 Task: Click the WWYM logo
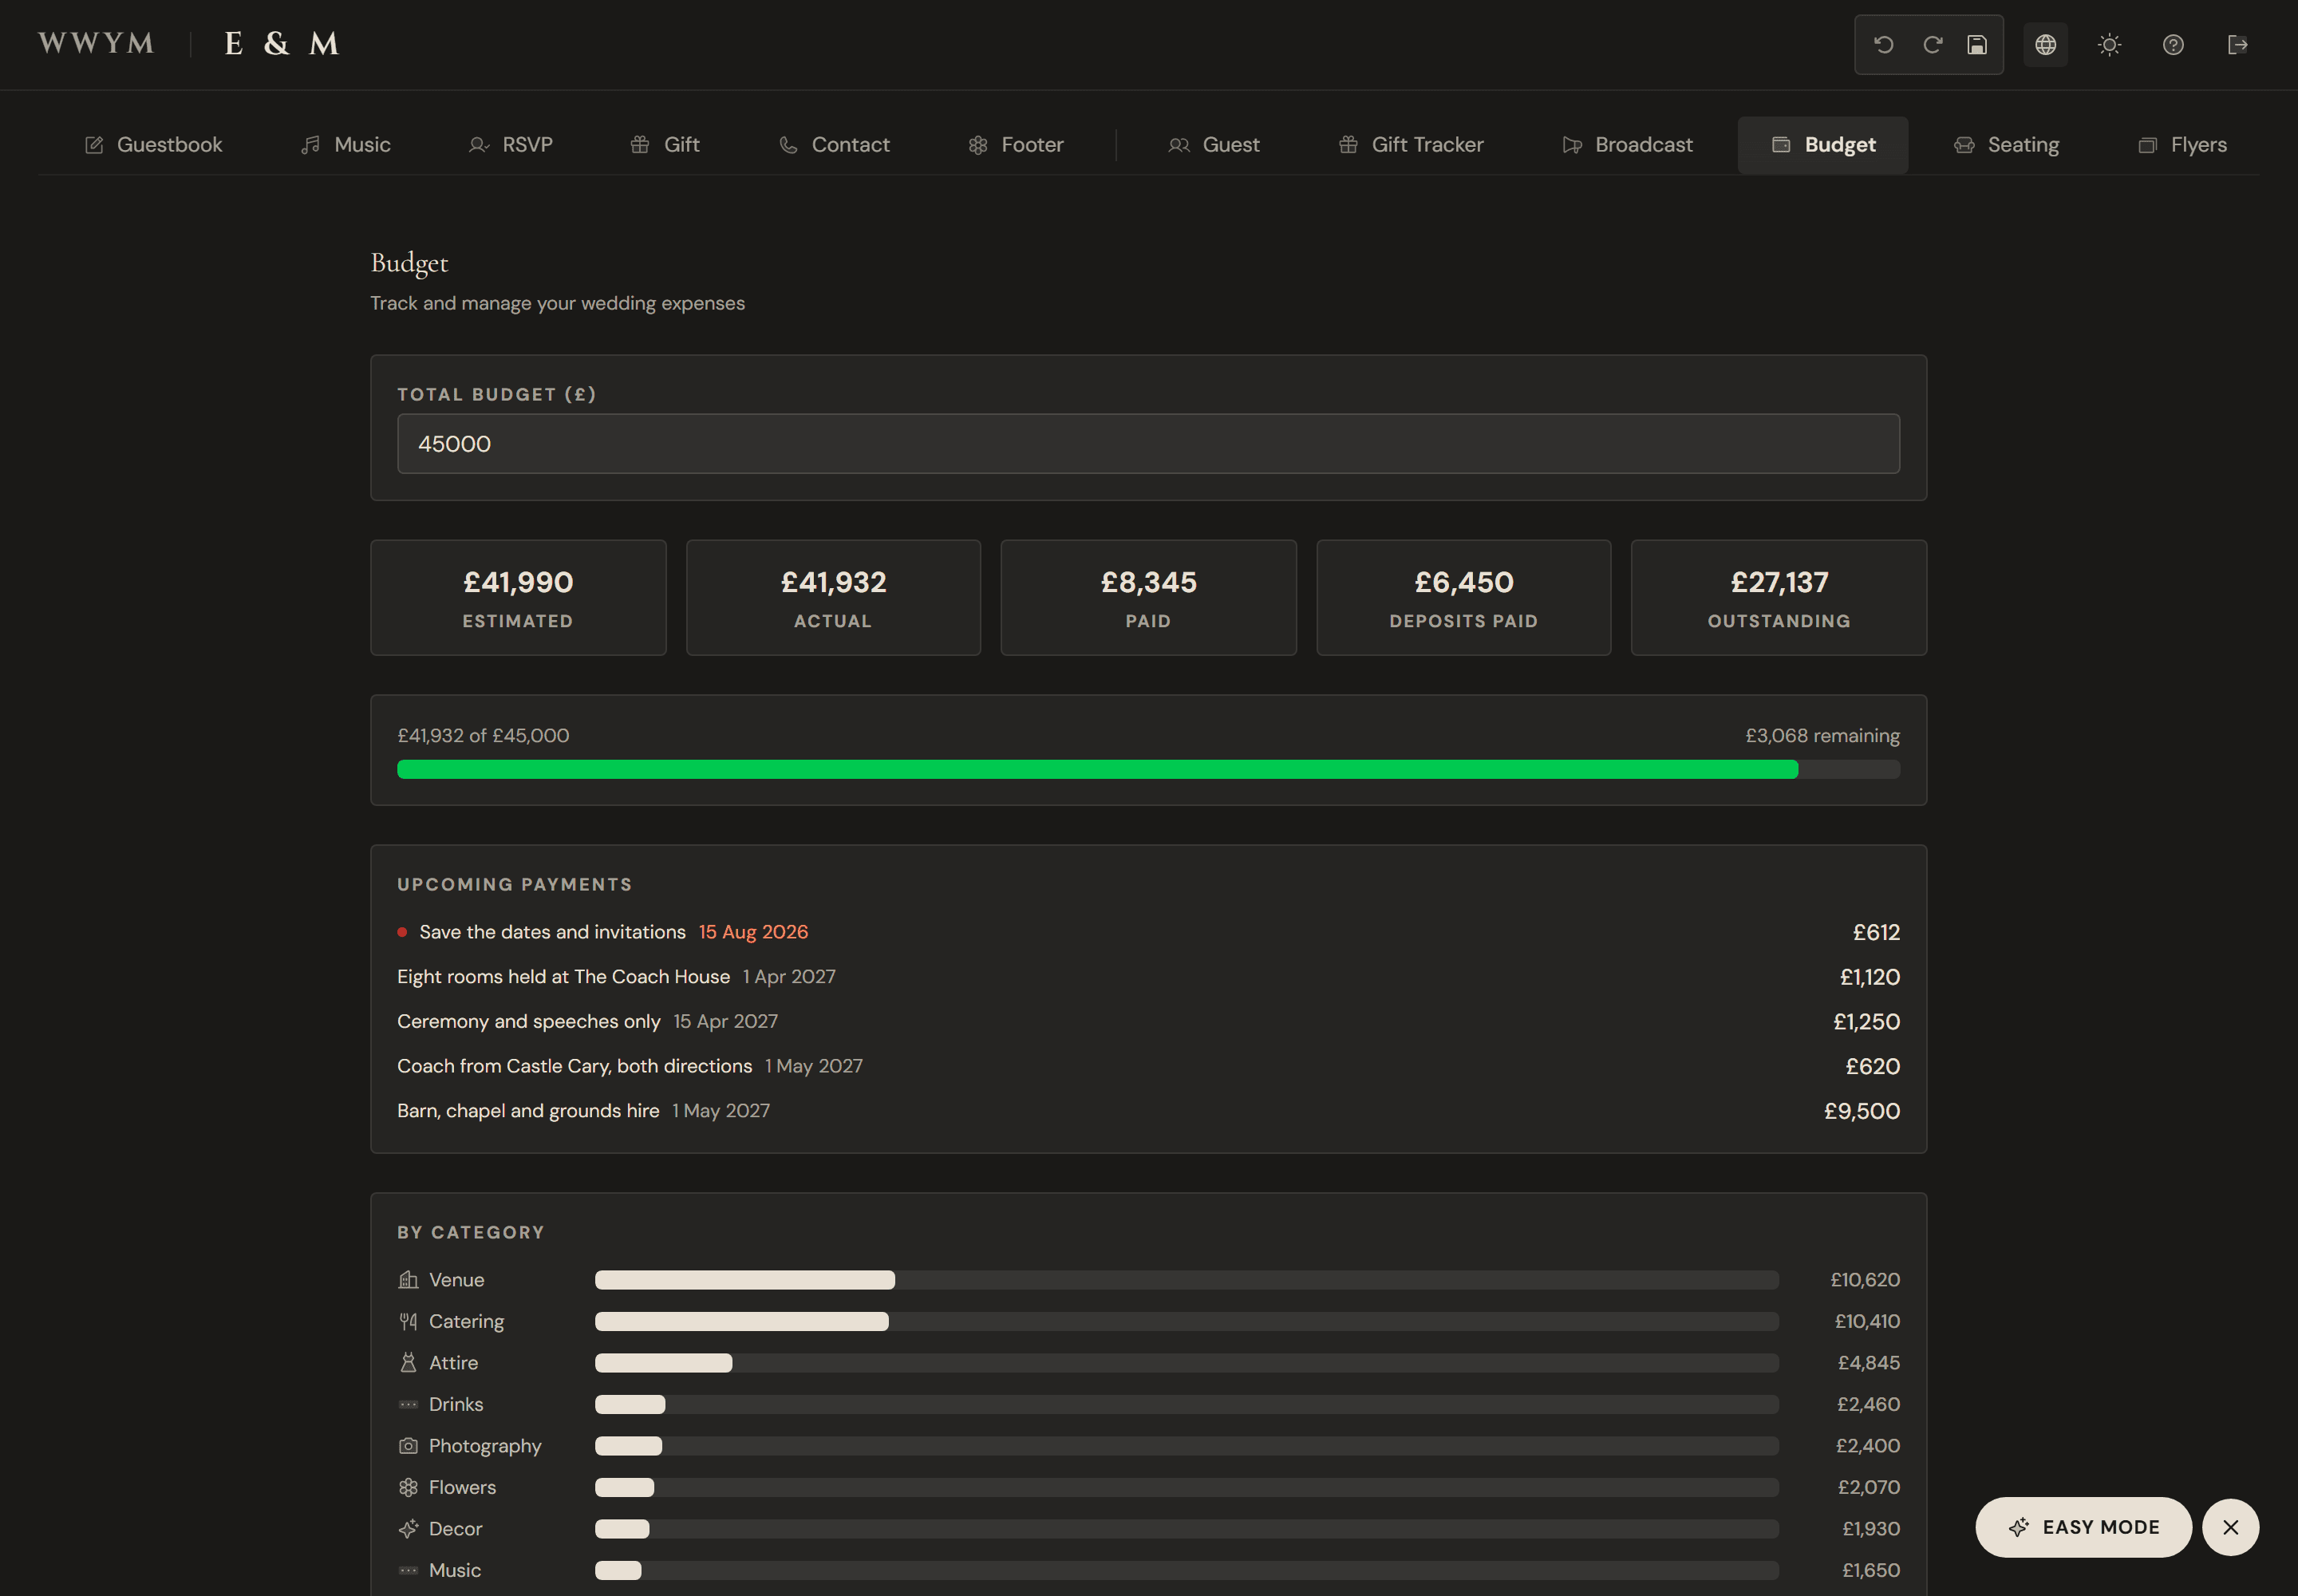tap(96, 43)
